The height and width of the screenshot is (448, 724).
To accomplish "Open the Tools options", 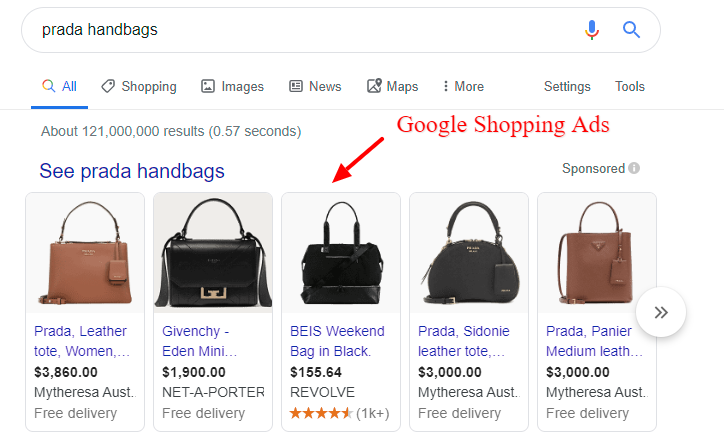I will (x=629, y=86).
